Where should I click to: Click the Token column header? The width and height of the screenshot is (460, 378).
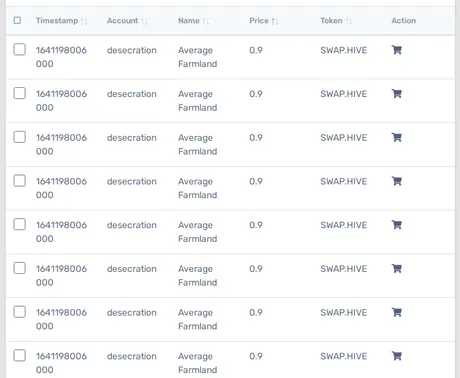pyautogui.click(x=331, y=21)
